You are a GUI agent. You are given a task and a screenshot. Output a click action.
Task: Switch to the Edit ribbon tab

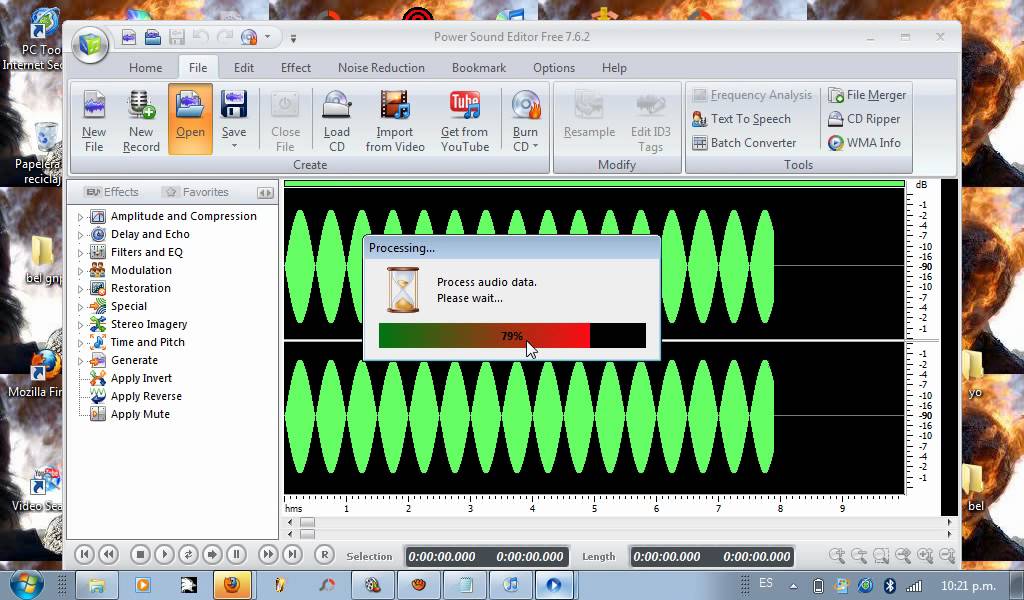click(x=244, y=68)
